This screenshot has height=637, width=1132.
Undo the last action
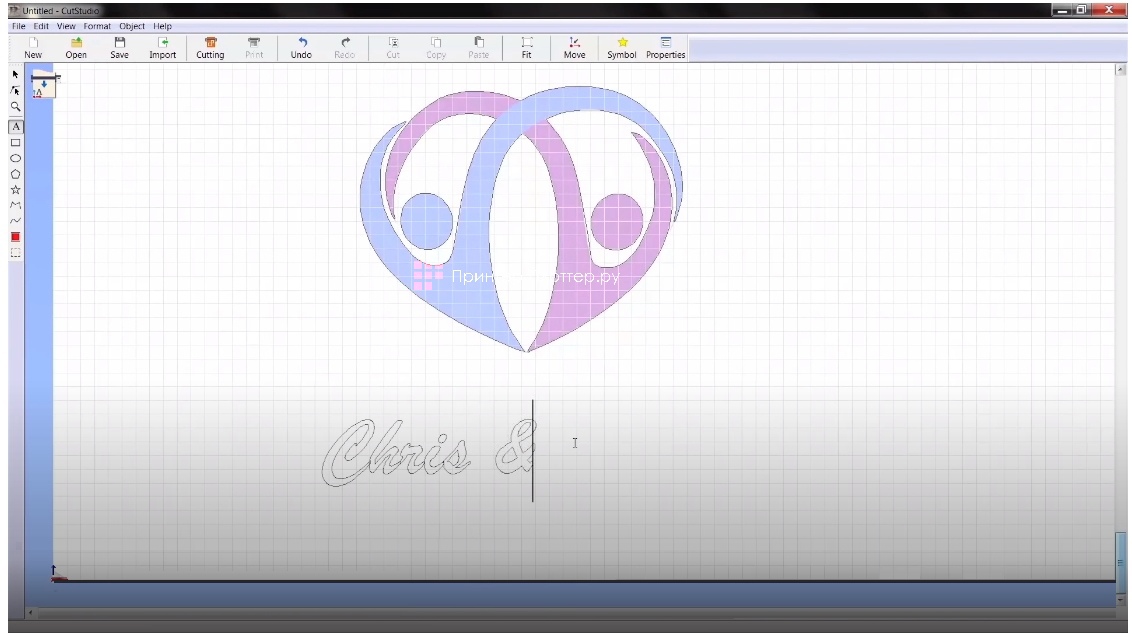click(x=301, y=48)
